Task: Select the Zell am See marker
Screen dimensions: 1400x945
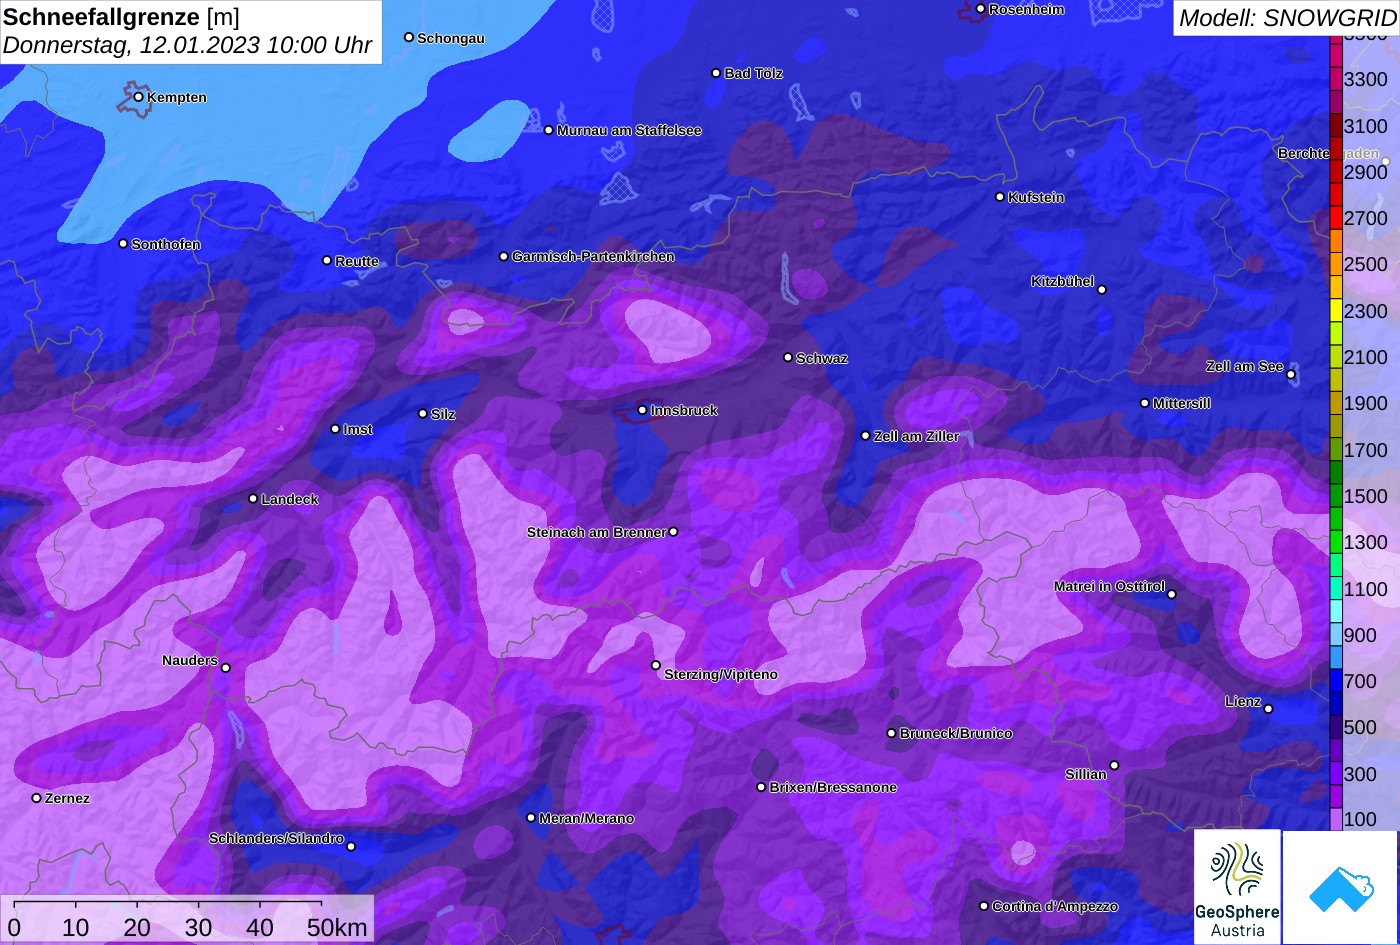Action: point(1291,375)
